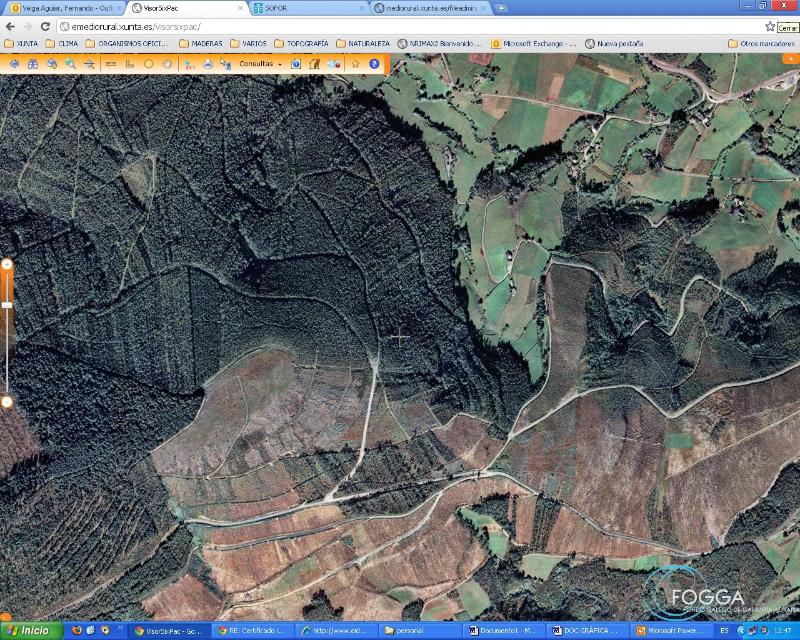Screen dimensions: 800x640
Task: Select the circle drawing tool
Action: pos(148,63)
